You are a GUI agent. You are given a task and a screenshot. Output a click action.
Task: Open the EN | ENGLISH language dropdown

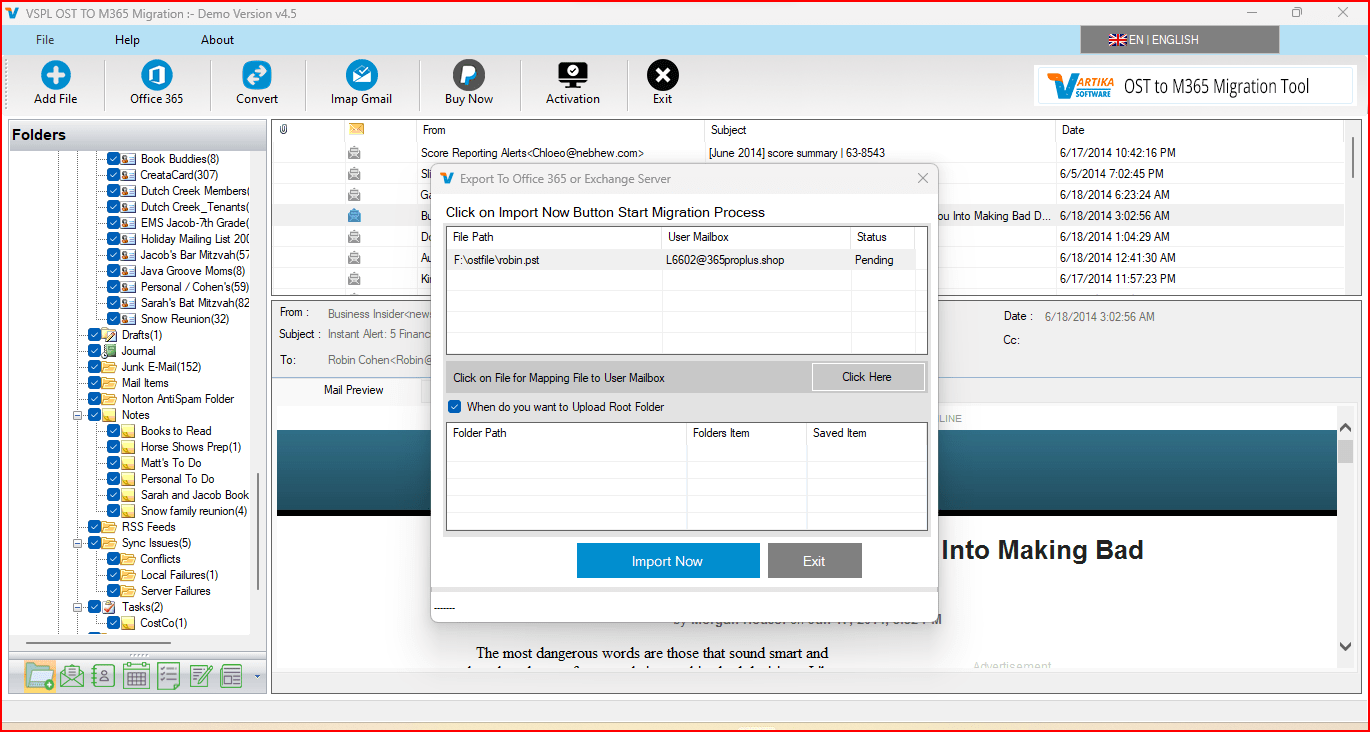tap(1180, 40)
